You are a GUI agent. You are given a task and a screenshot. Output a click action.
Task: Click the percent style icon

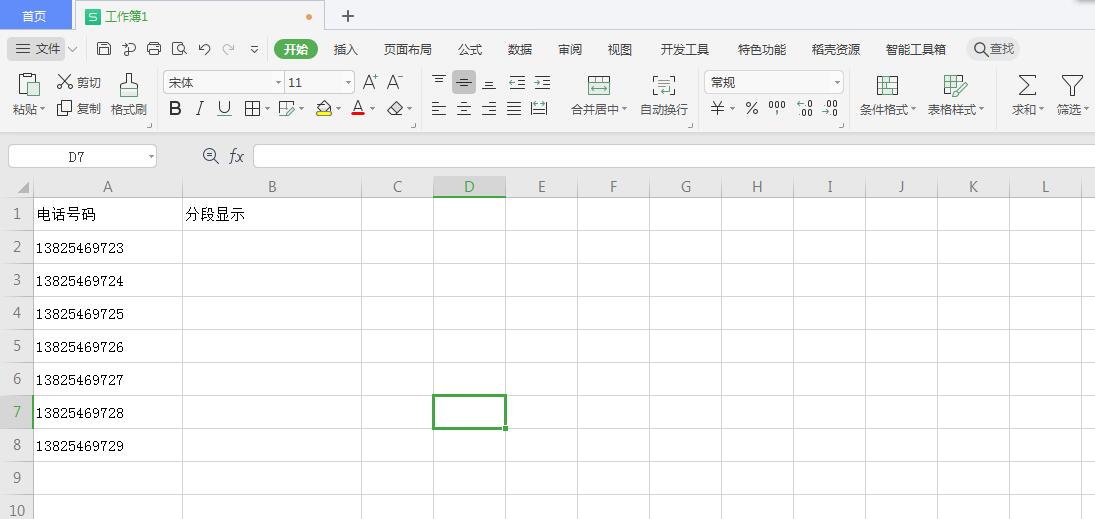pyautogui.click(x=752, y=108)
